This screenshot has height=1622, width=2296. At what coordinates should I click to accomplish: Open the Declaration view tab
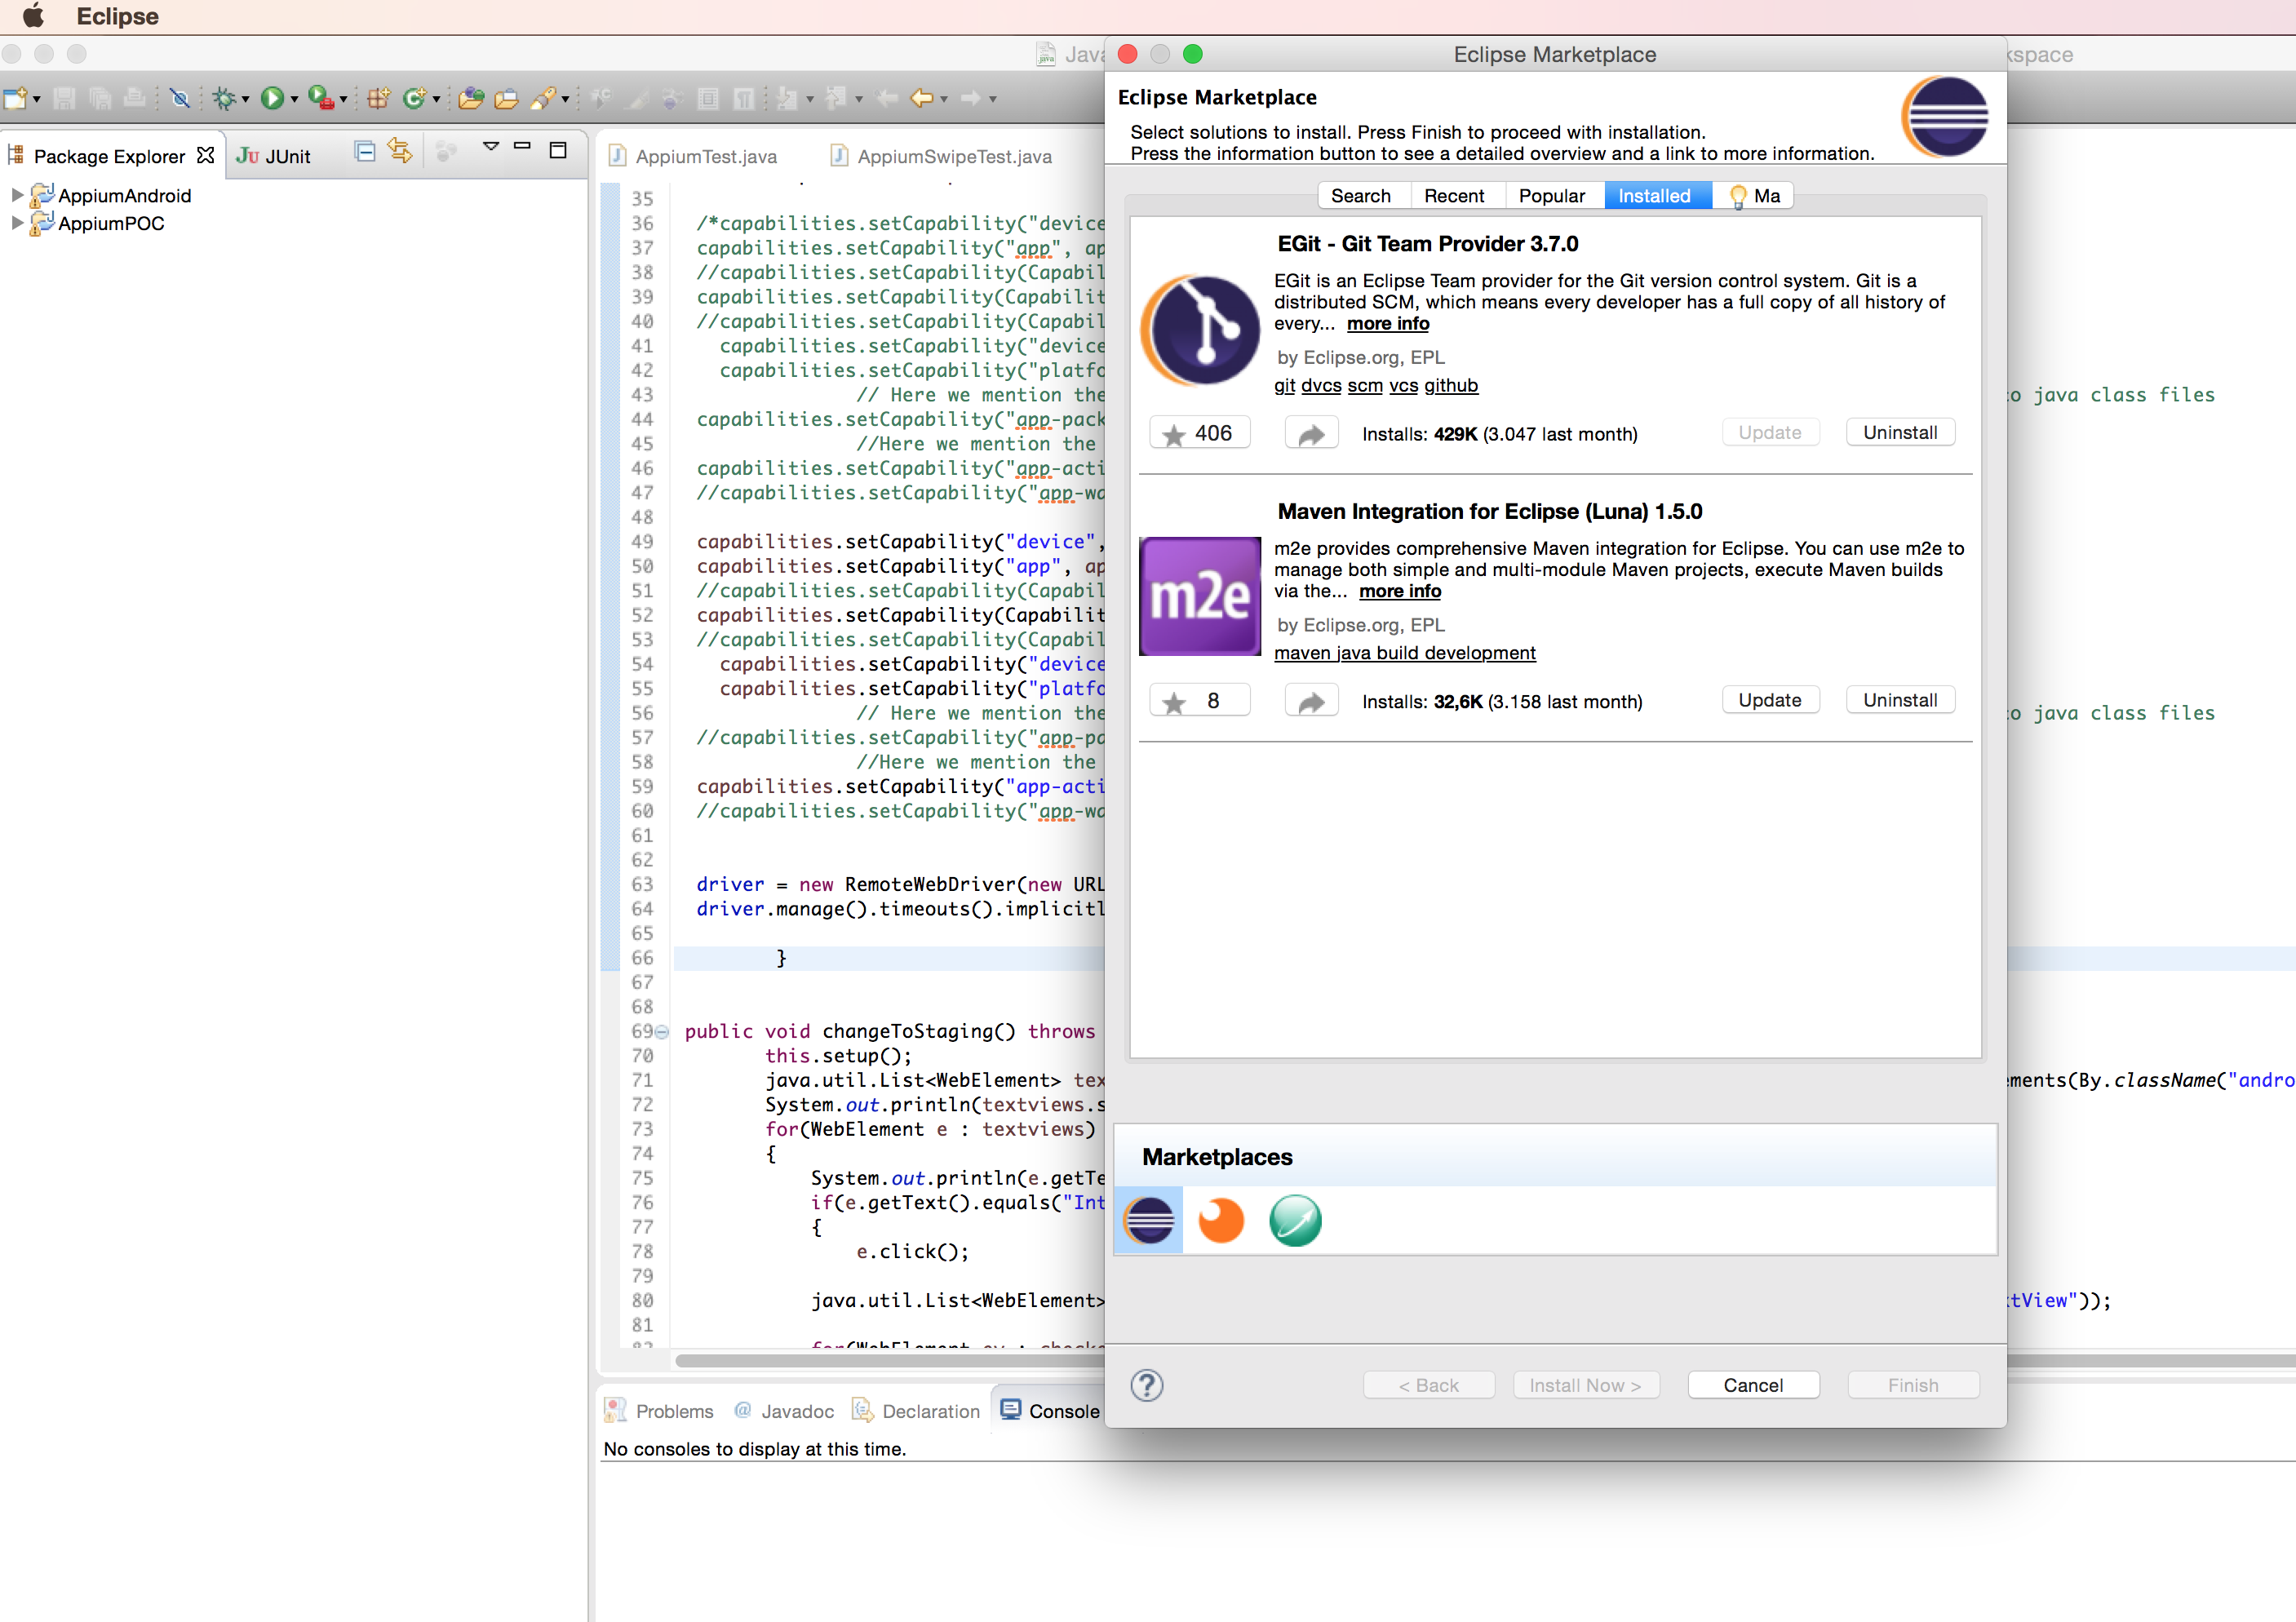click(916, 1411)
